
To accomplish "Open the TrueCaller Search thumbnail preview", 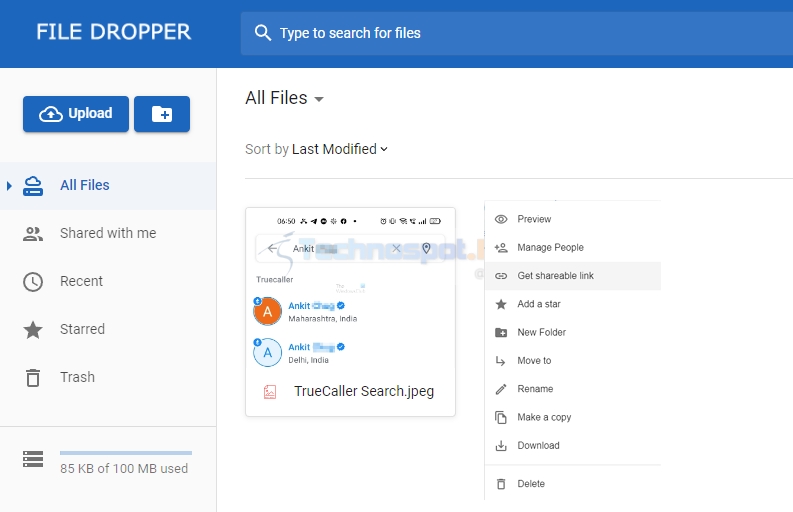I will click(350, 291).
